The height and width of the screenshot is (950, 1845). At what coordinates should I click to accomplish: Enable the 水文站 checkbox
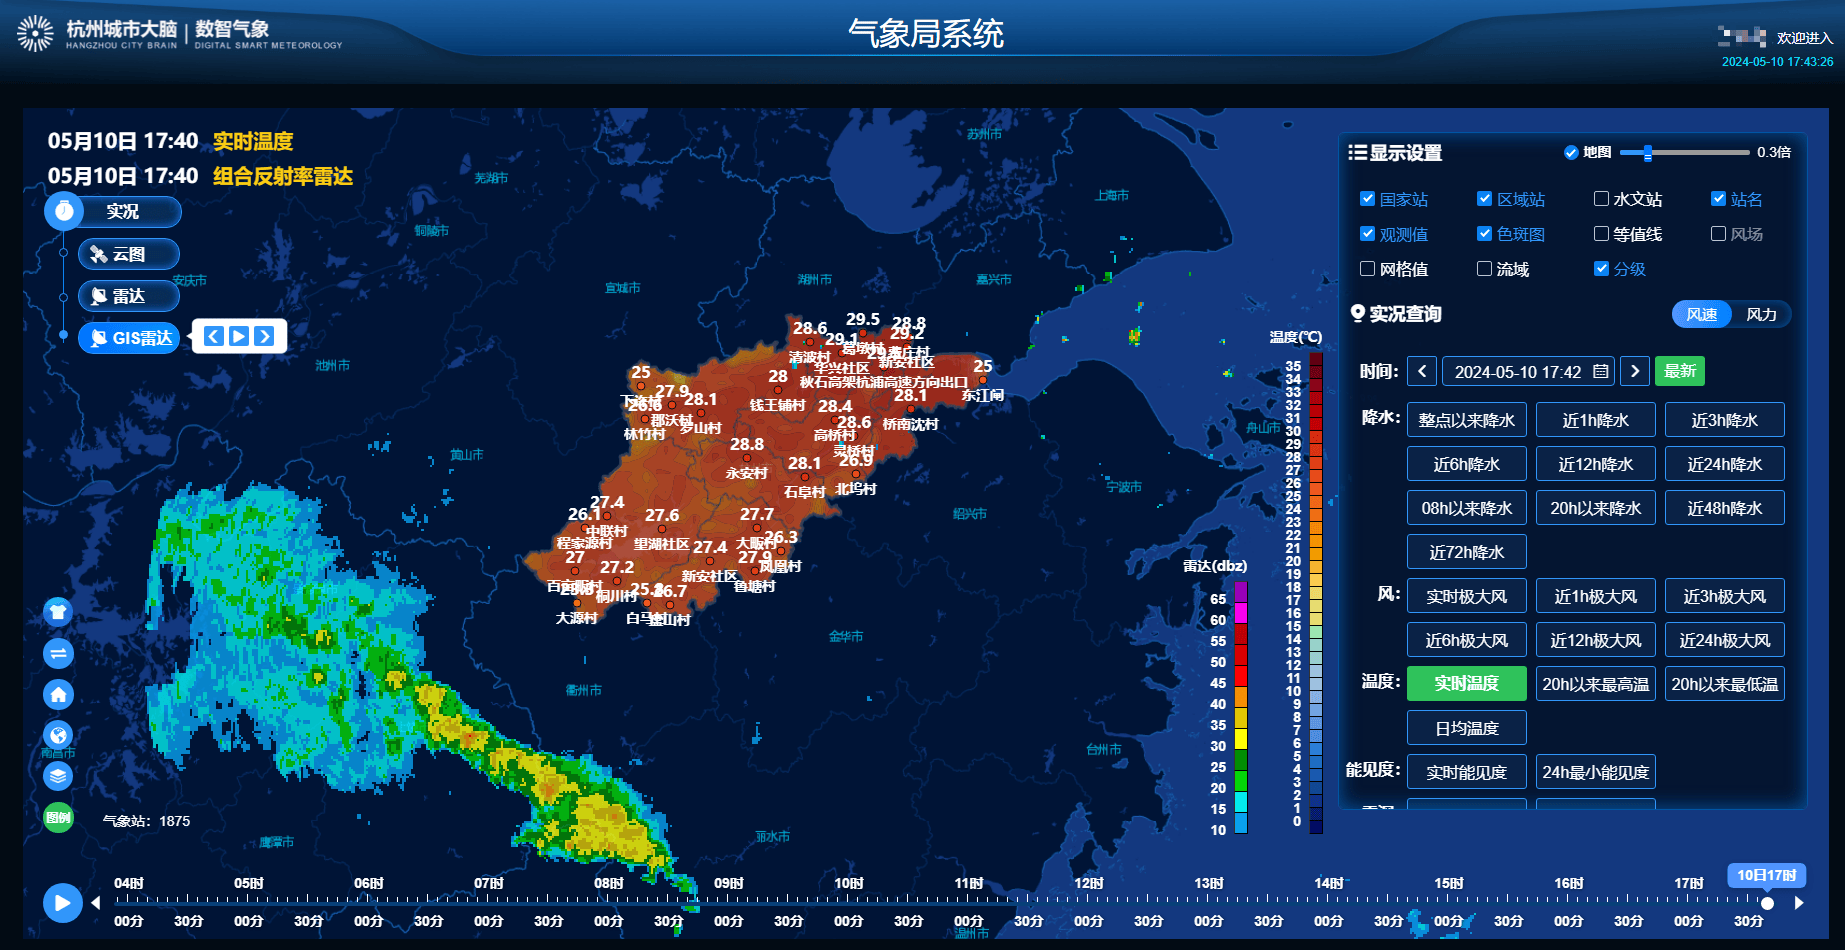point(1601,199)
